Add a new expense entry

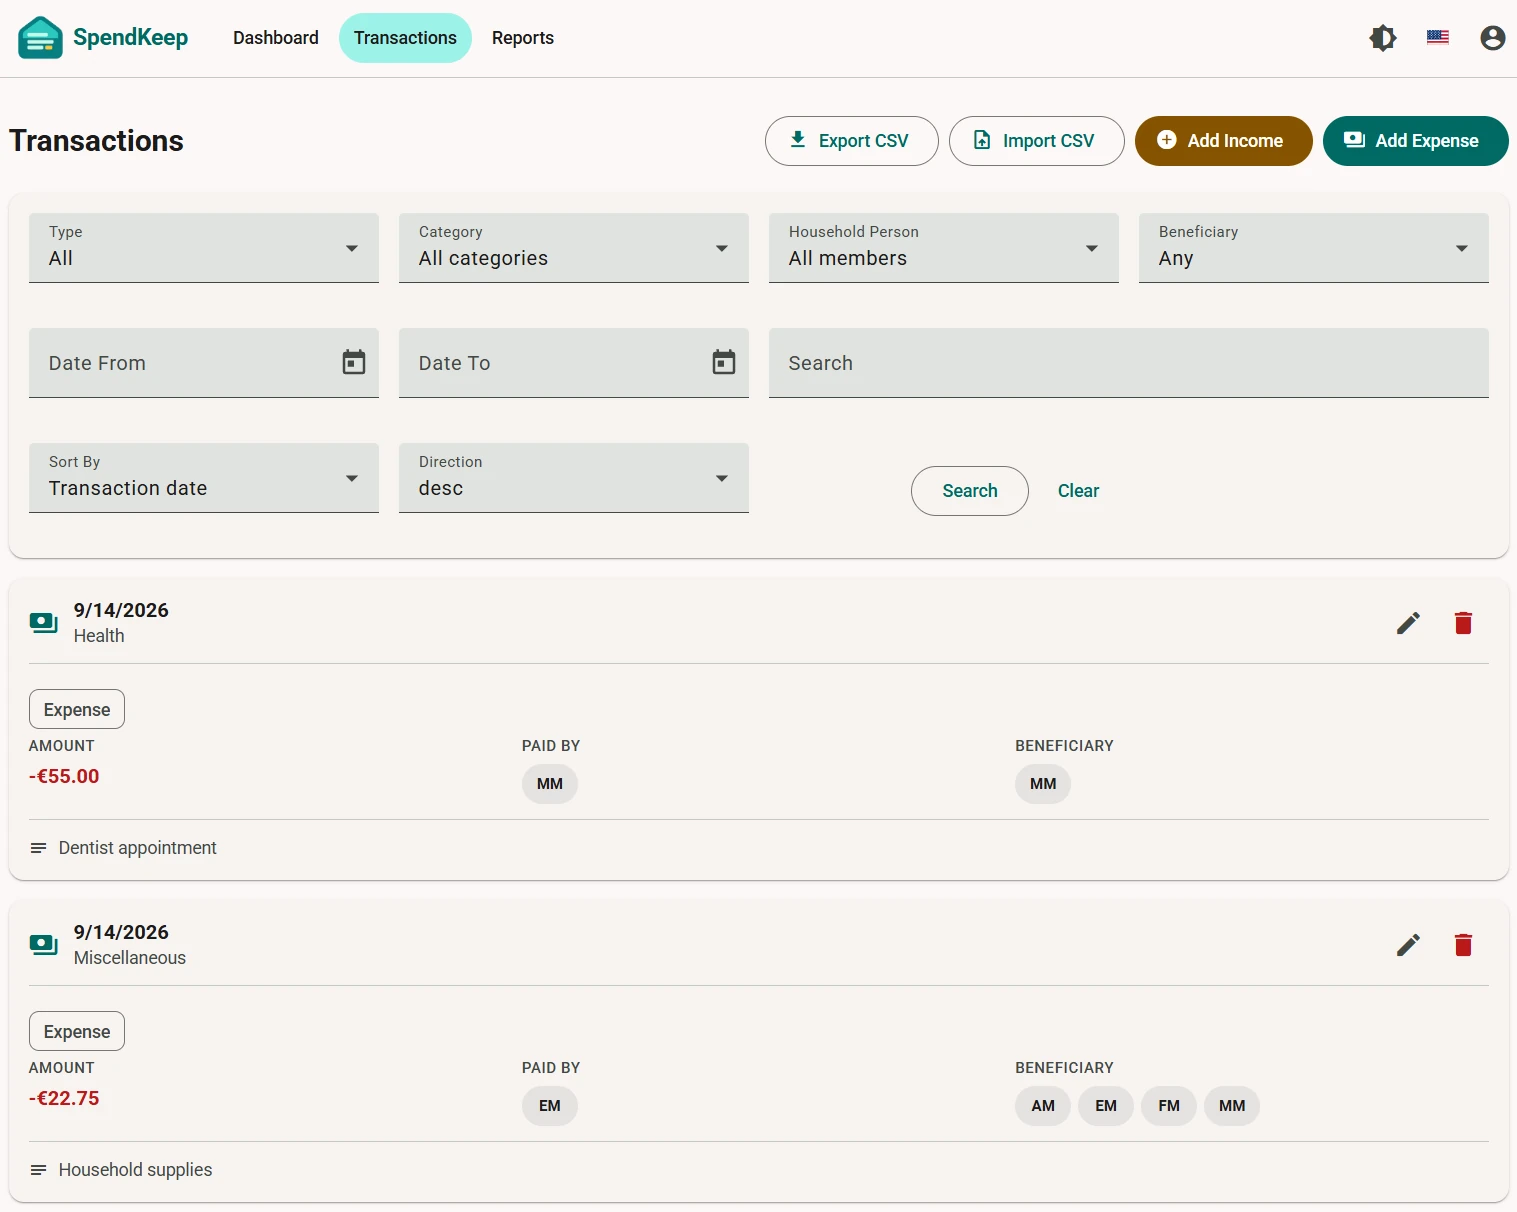(x=1416, y=141)
